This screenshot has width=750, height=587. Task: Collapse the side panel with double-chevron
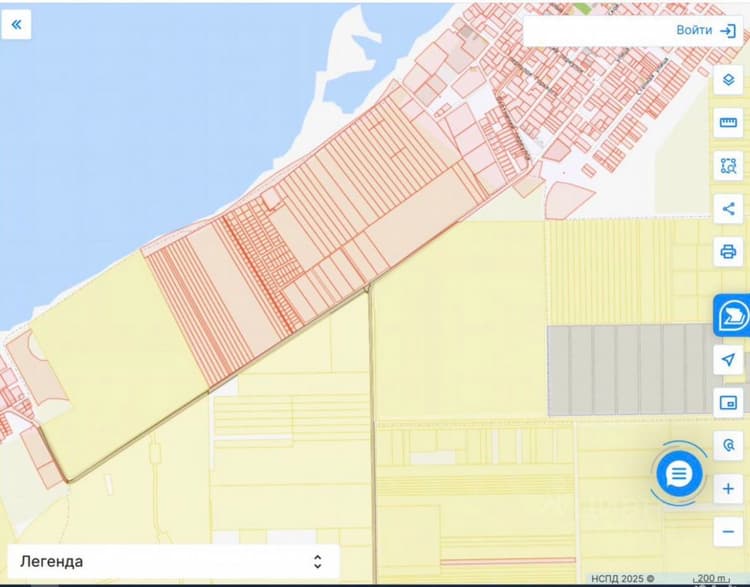click(16, 24)
